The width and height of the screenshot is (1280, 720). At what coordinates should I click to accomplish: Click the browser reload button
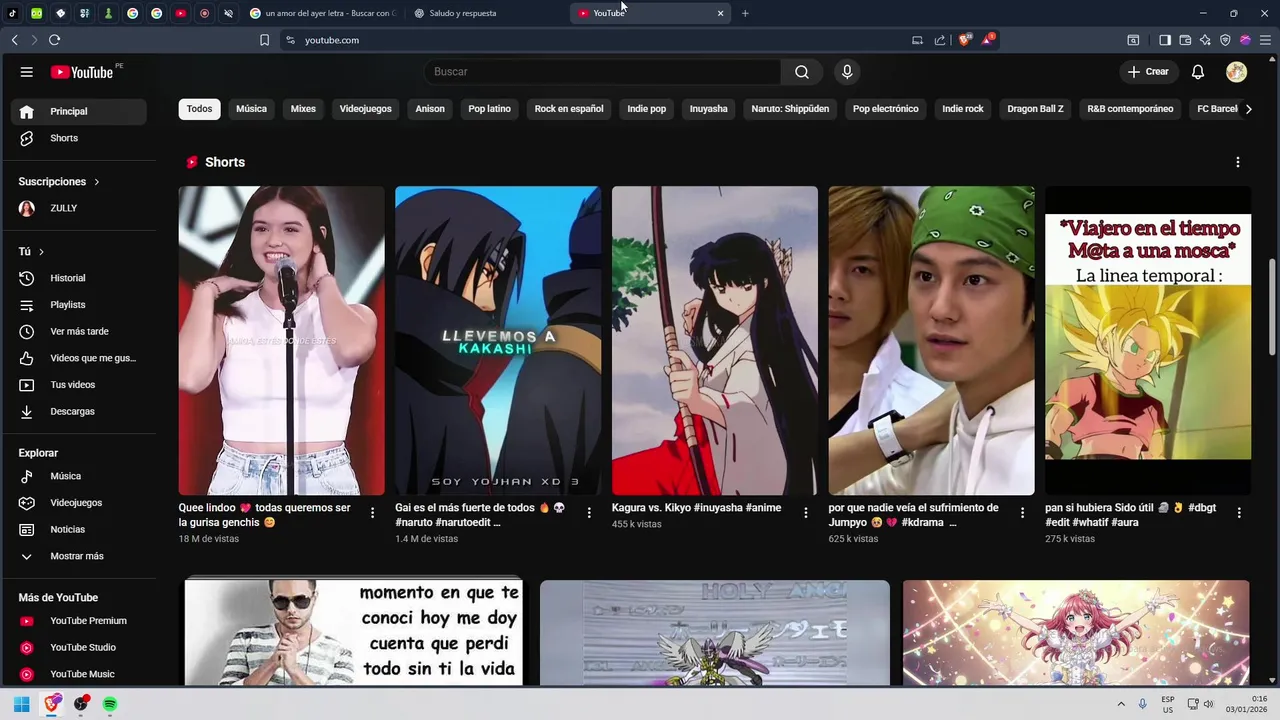(x=54, y=40)
